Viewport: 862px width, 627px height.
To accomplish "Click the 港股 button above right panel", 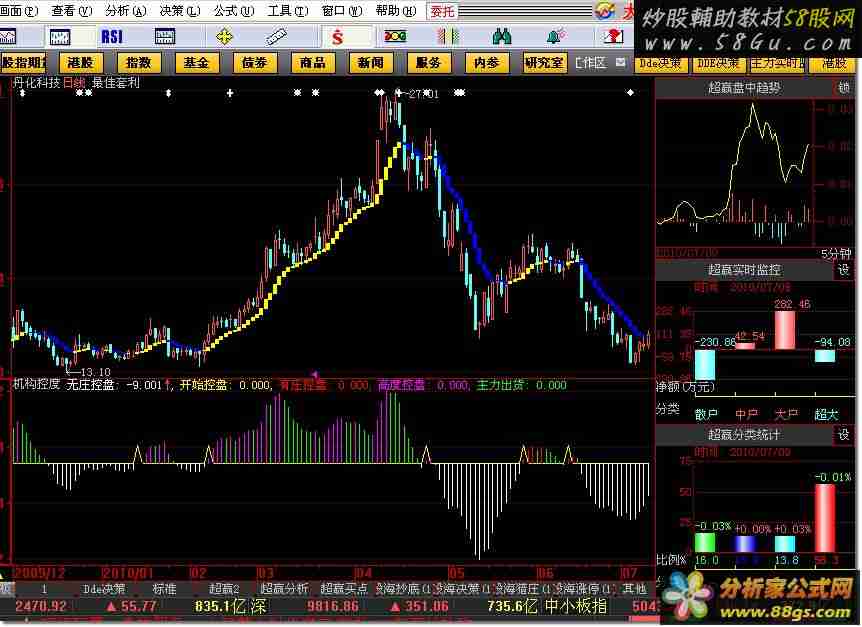I will [x=834, y=63].
